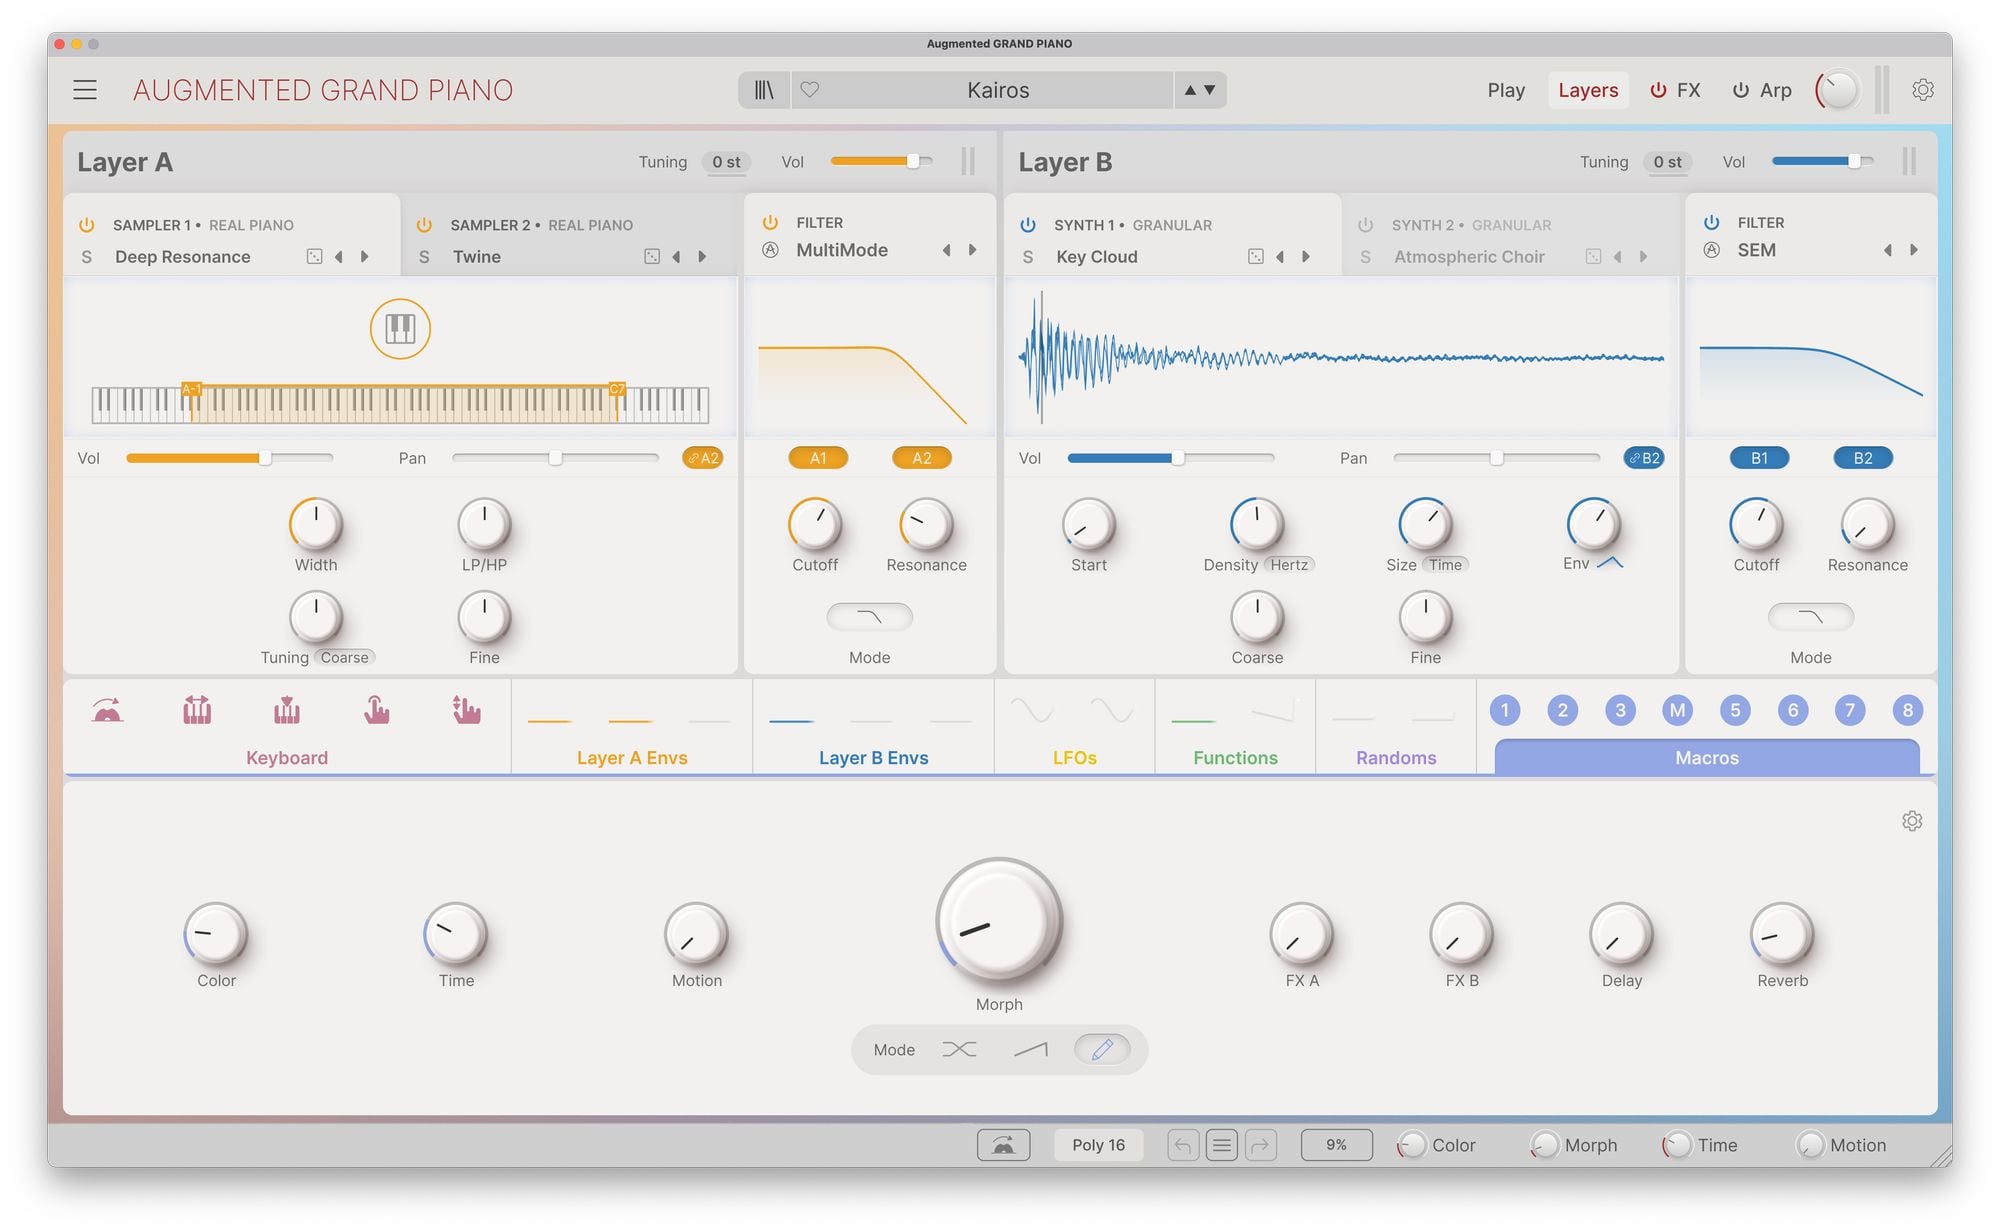Click the A1 filter routing button
Viewport: 2000px width, 1230px height.
818,458
